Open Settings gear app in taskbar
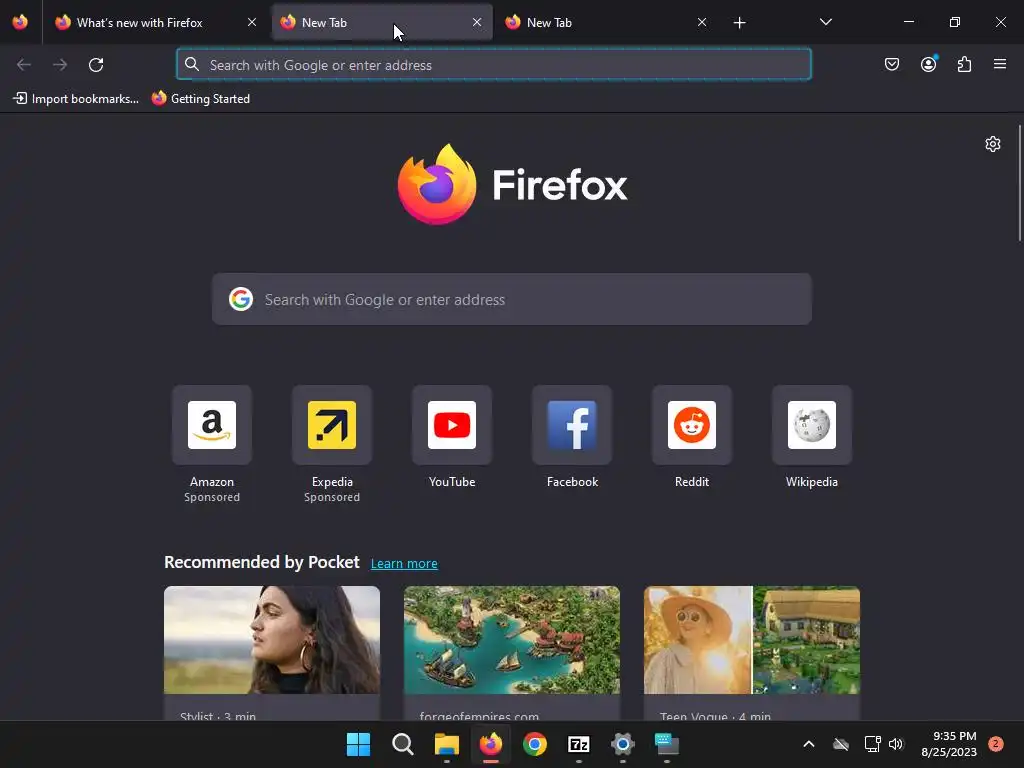Image resolution: width=1024 pixels, height=768 pixels. click(622, 744)
